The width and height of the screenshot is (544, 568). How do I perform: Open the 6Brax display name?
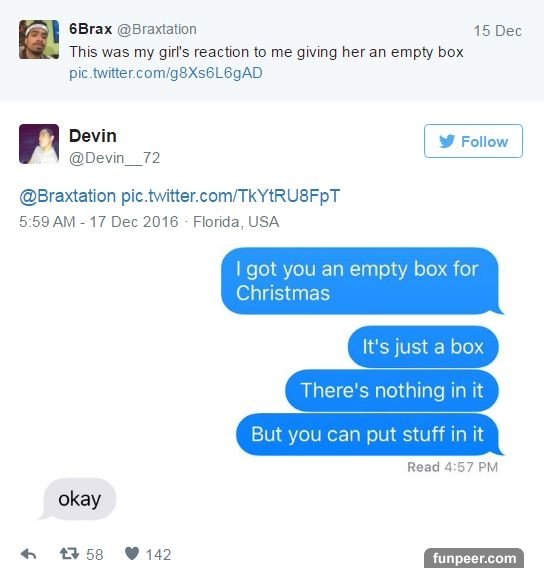click(91, 29)
